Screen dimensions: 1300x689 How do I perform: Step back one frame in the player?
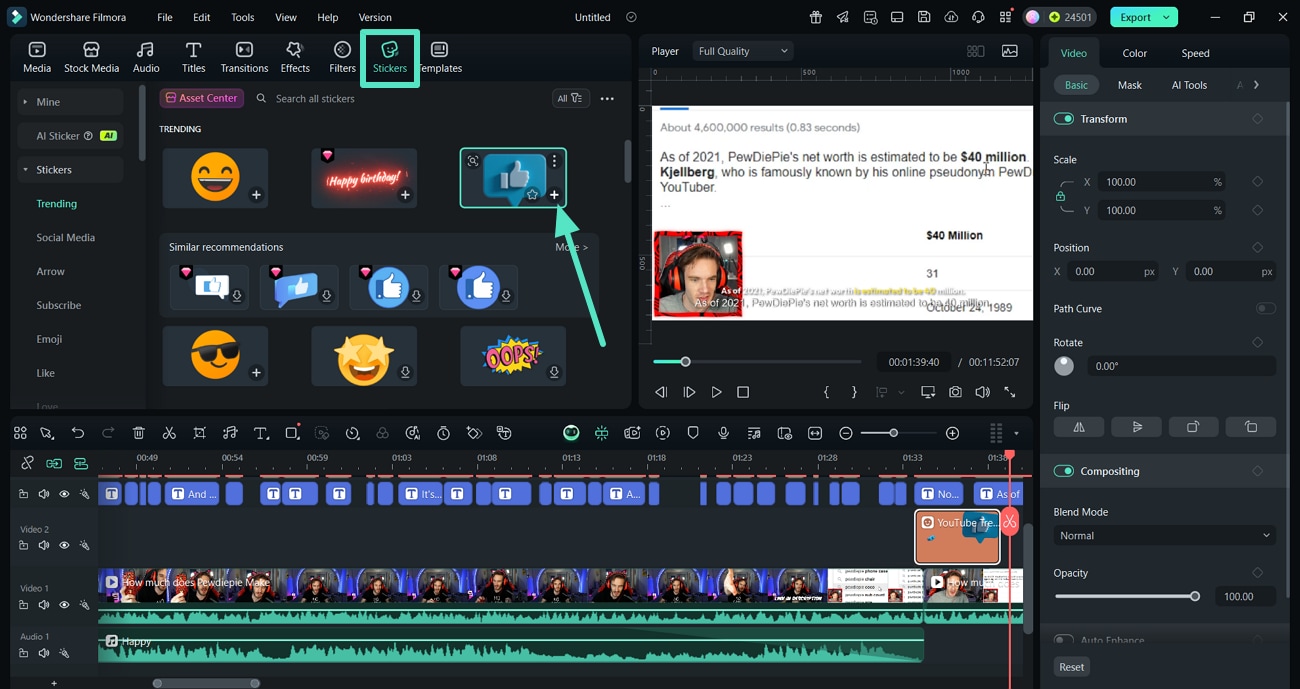click(x=661, y=393)
